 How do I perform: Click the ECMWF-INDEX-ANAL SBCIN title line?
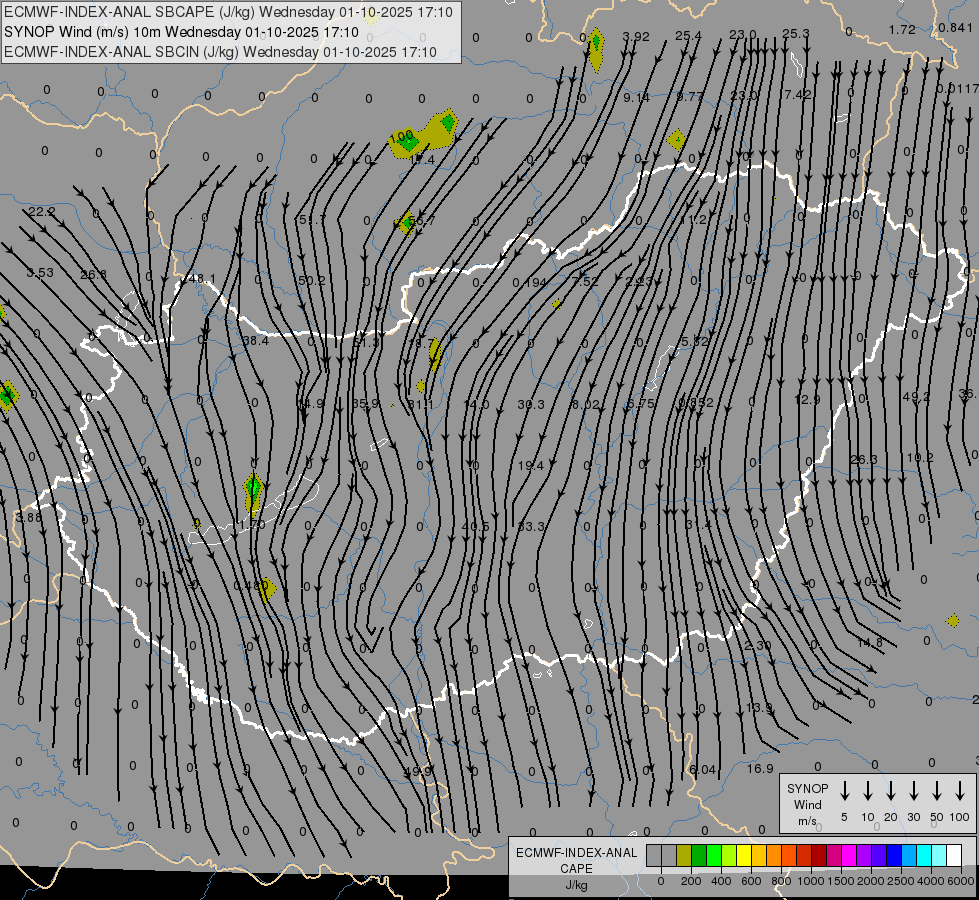(220, 51)
